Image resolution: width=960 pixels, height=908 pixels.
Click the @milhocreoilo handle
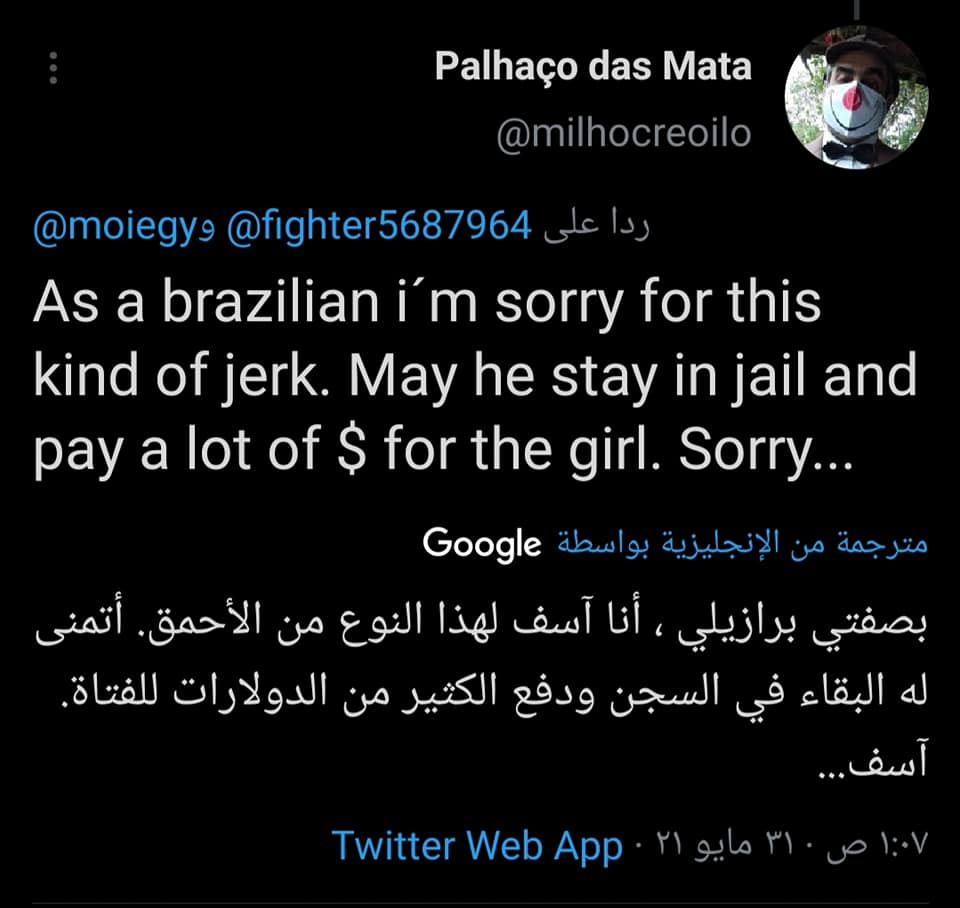coord(623,134)
